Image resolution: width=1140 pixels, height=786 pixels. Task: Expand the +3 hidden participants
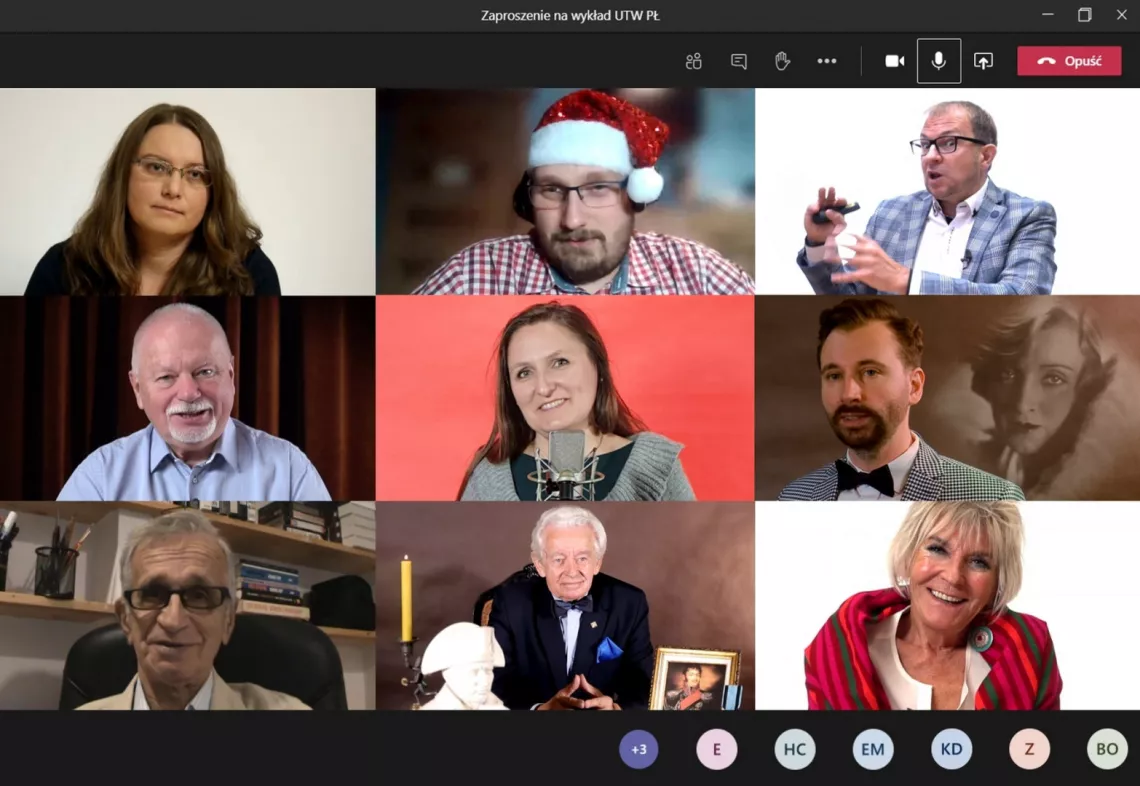[x=638, y=749]
